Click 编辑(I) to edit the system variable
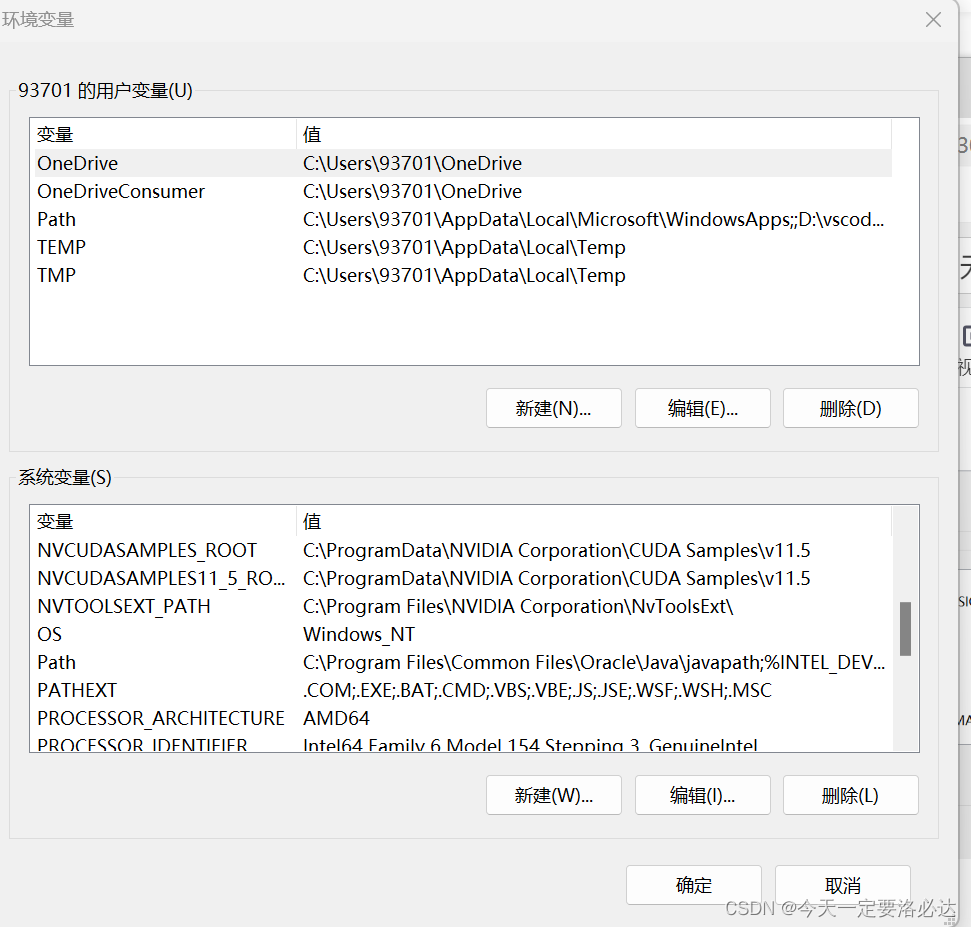Screen dimensions: 971x927 click(702, 795)
